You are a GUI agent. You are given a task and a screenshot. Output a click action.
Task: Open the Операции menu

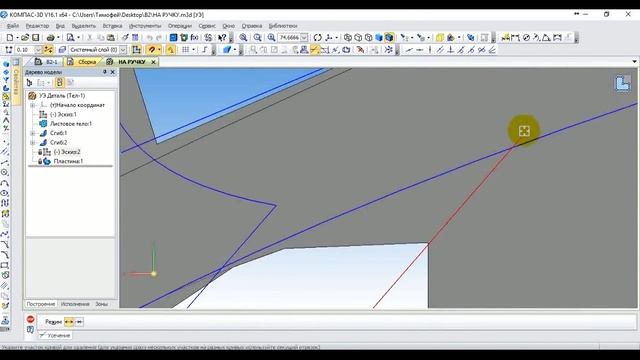[180, 26]
